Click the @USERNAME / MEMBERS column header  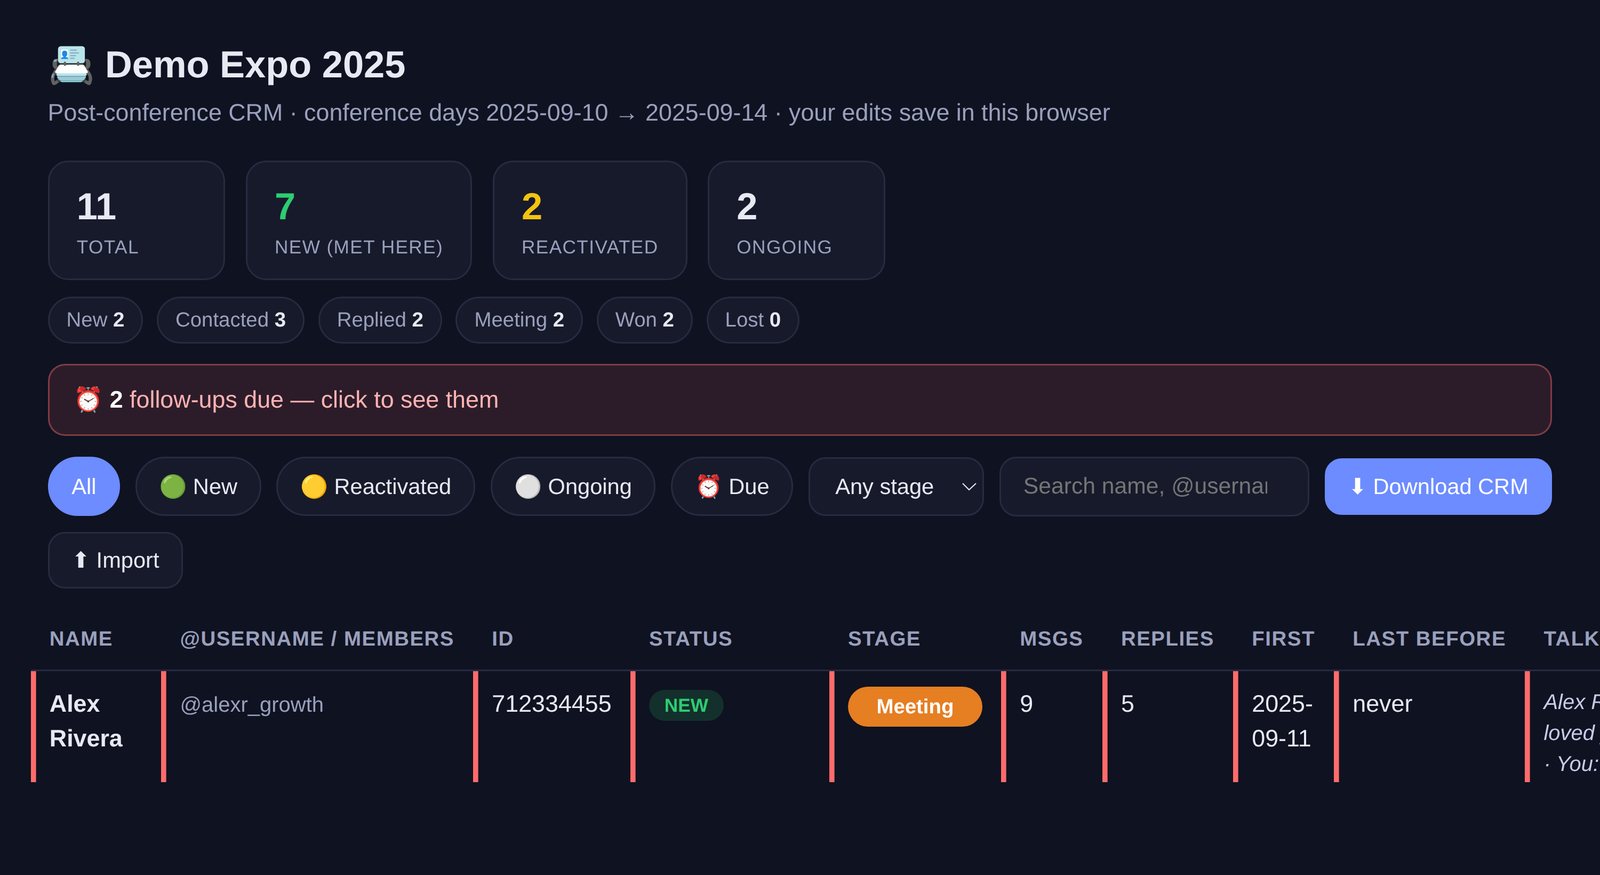tap(317, 639)
